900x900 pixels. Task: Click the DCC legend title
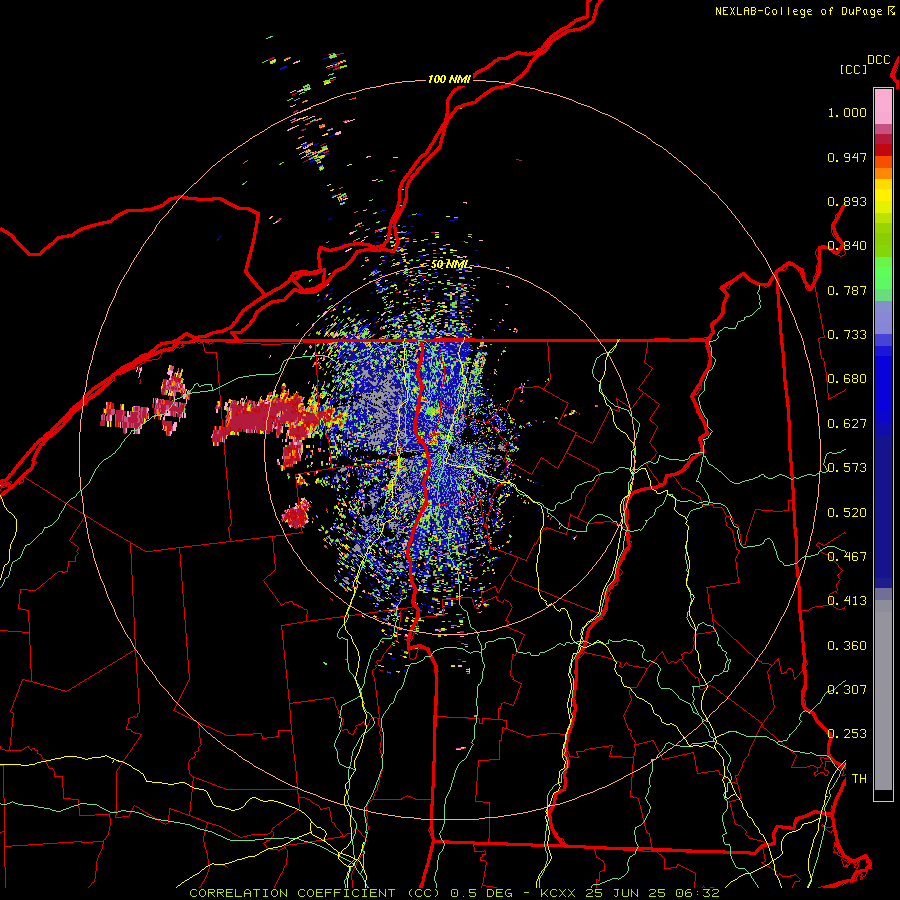pos(878,60)
